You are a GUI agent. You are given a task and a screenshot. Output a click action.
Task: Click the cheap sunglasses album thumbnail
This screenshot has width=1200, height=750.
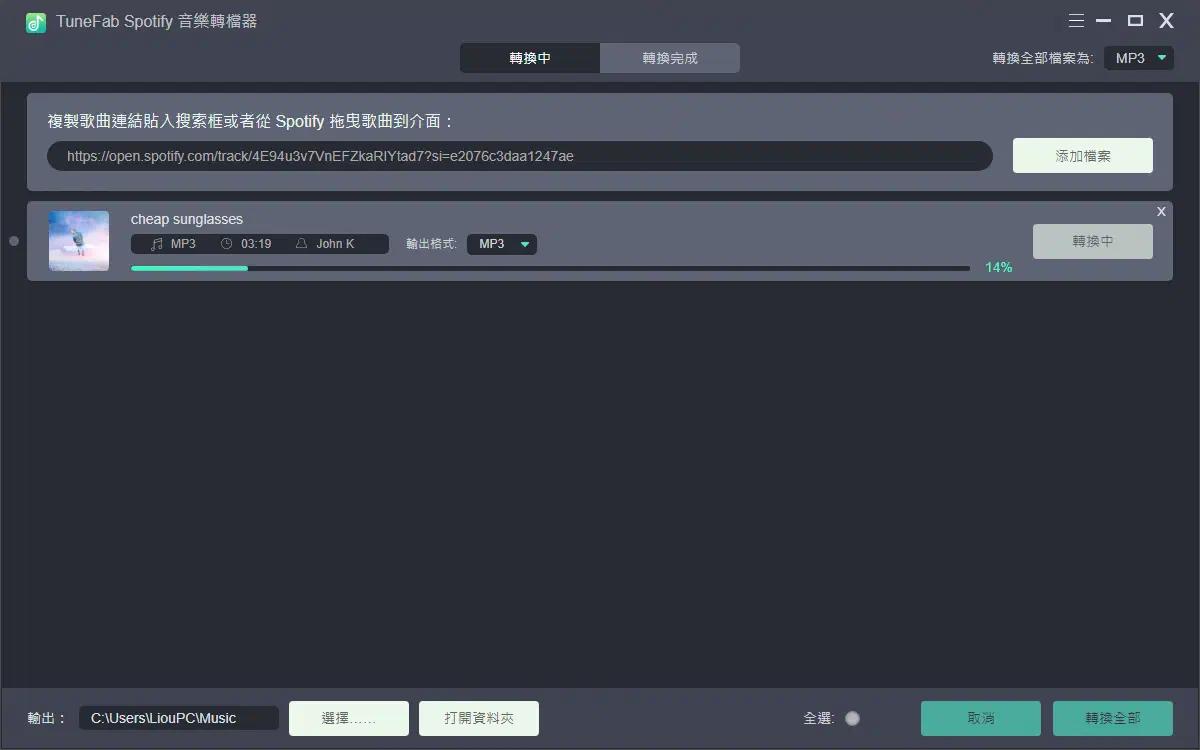click(x=79, y=241)
